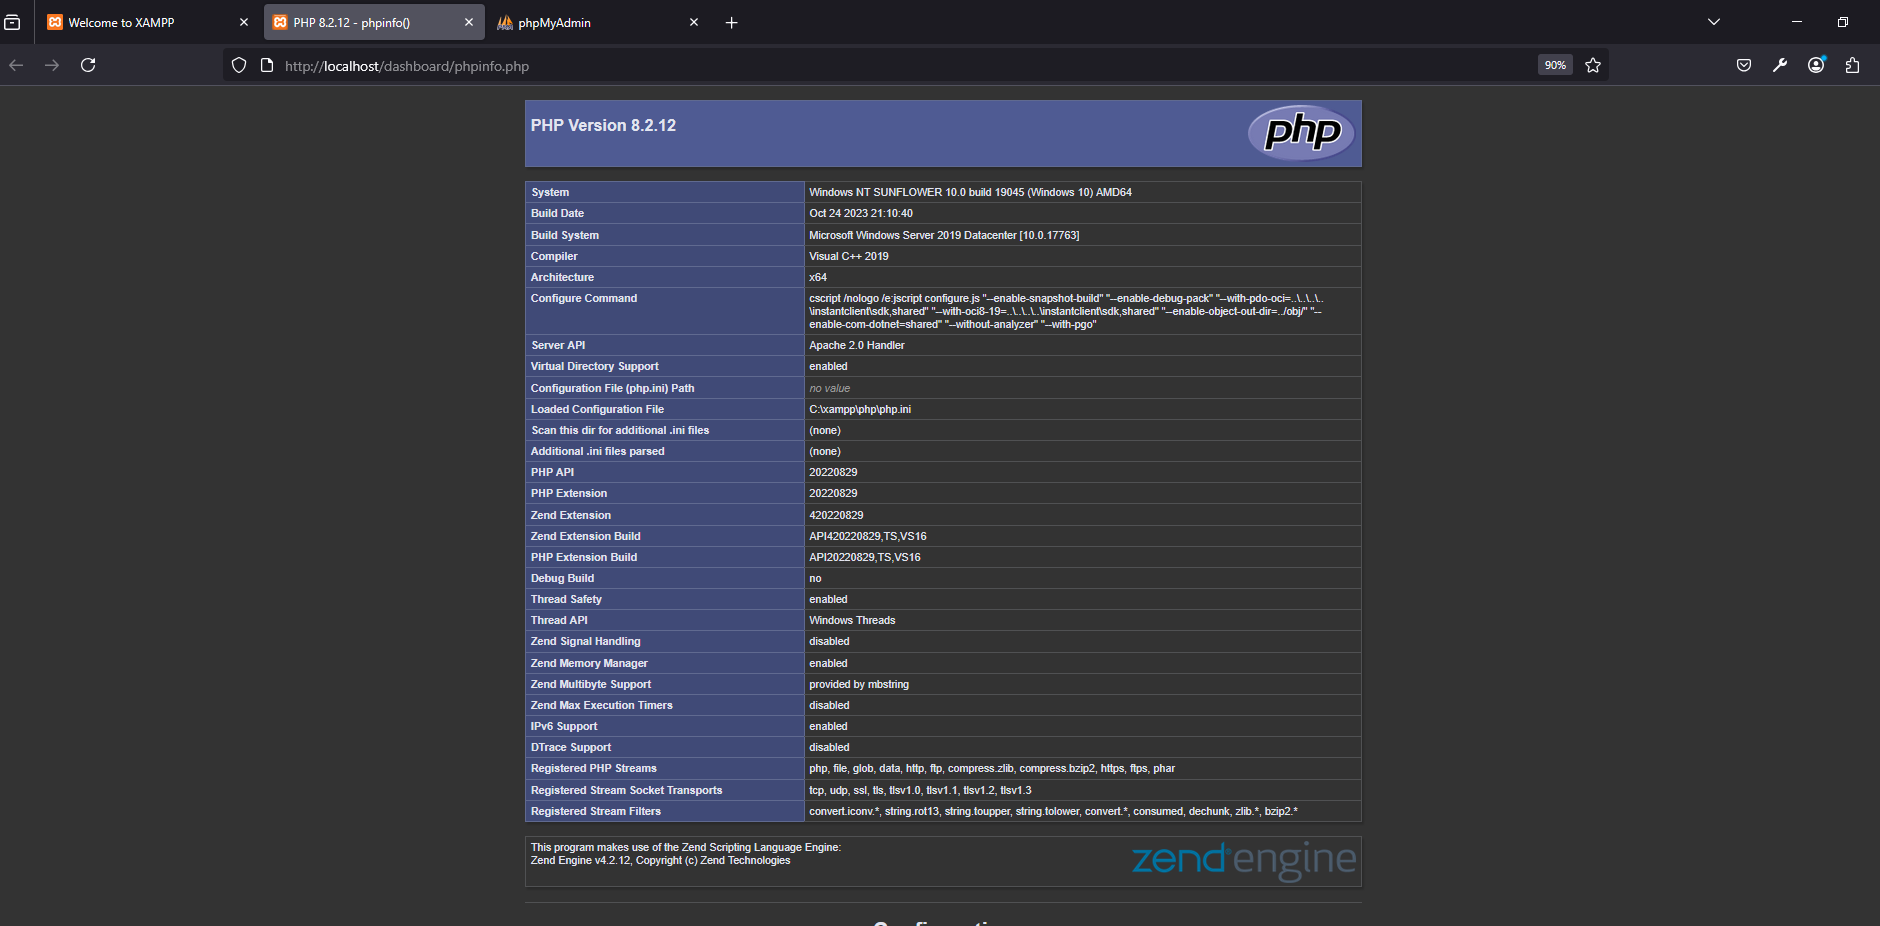1880x926 pixels.
Task: Select the active PHP 8.2.12 phpinfo tab
Action: [x=350, y=21]
